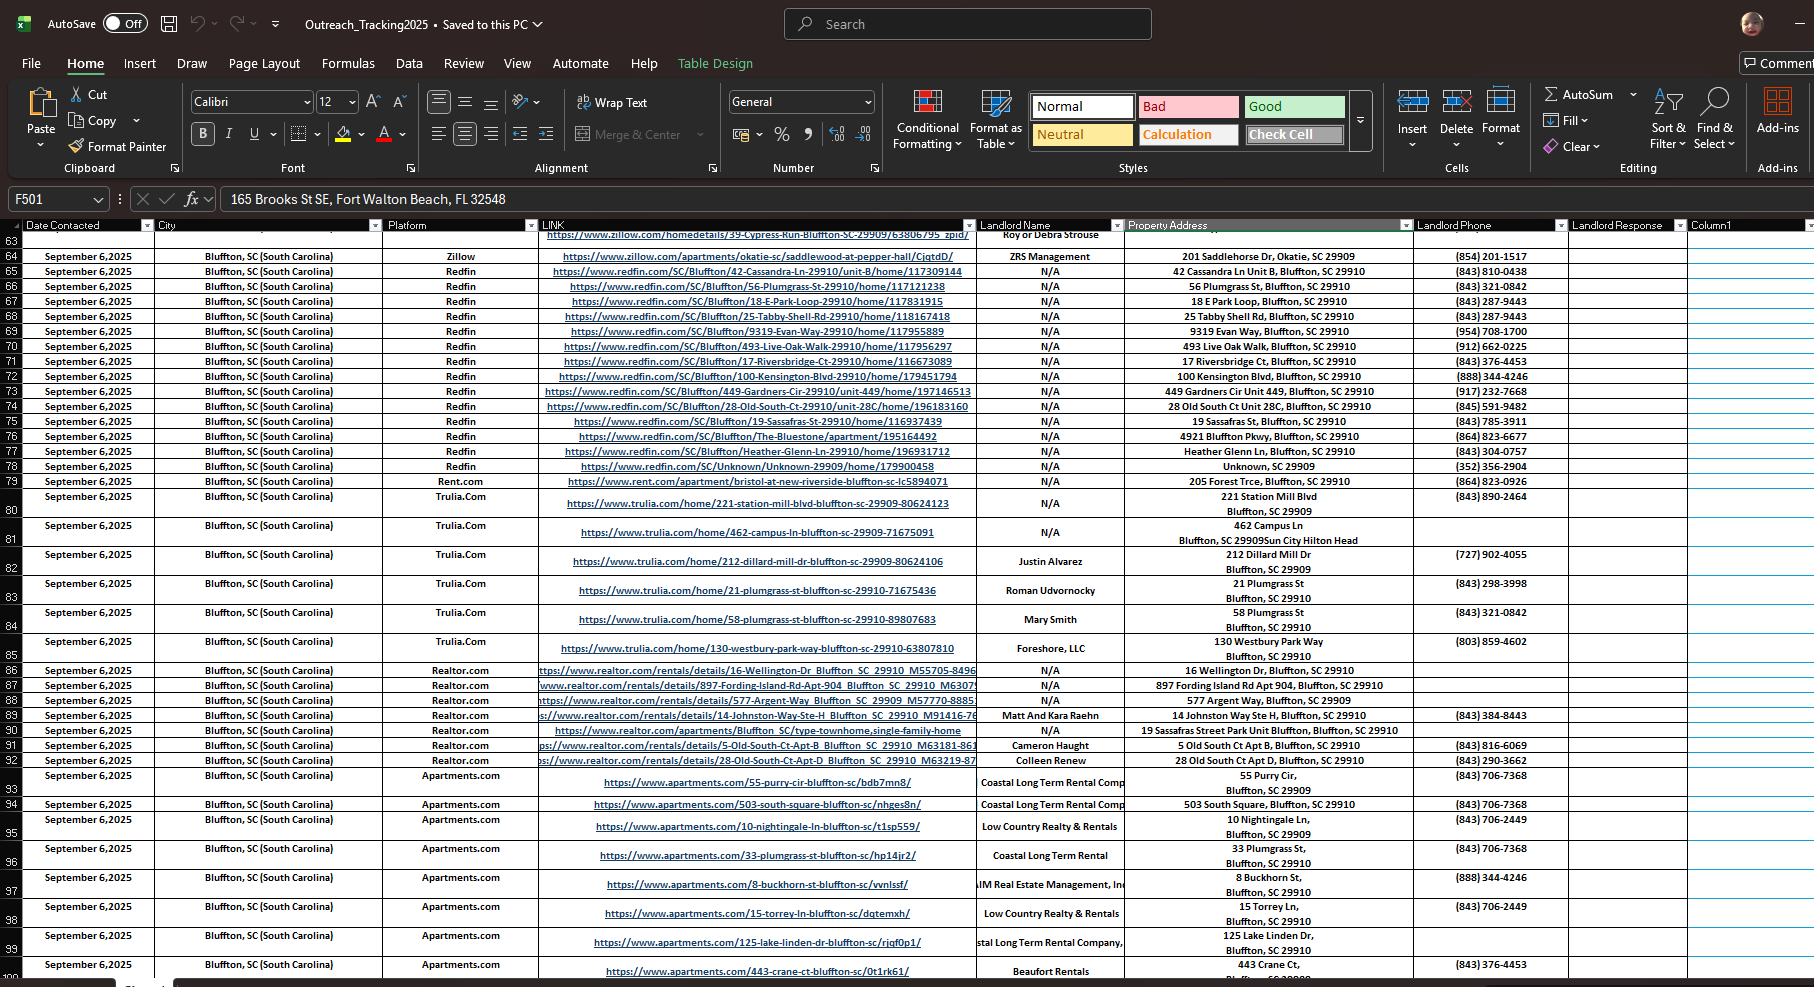Center-align the cell text horizontally

[x=464, y=134]
